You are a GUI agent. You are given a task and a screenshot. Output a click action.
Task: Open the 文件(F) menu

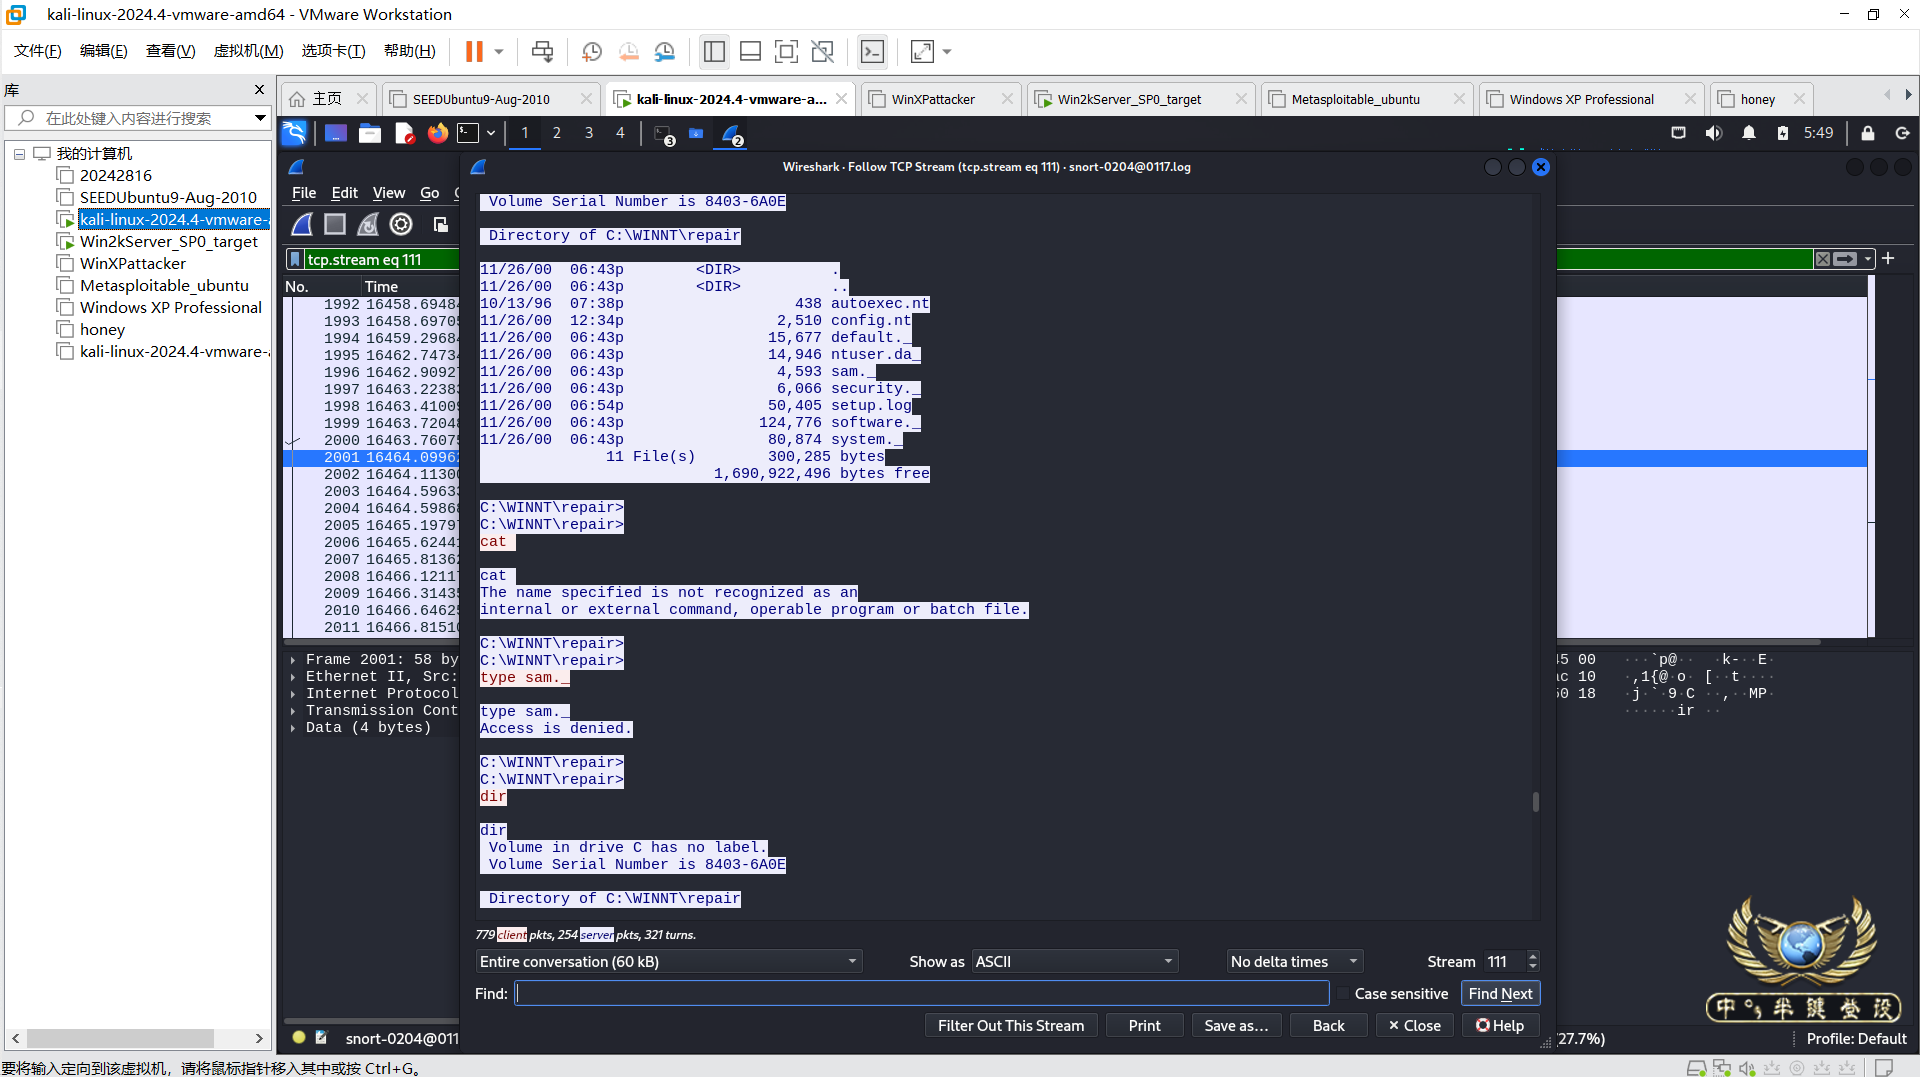tap(38, 51)
